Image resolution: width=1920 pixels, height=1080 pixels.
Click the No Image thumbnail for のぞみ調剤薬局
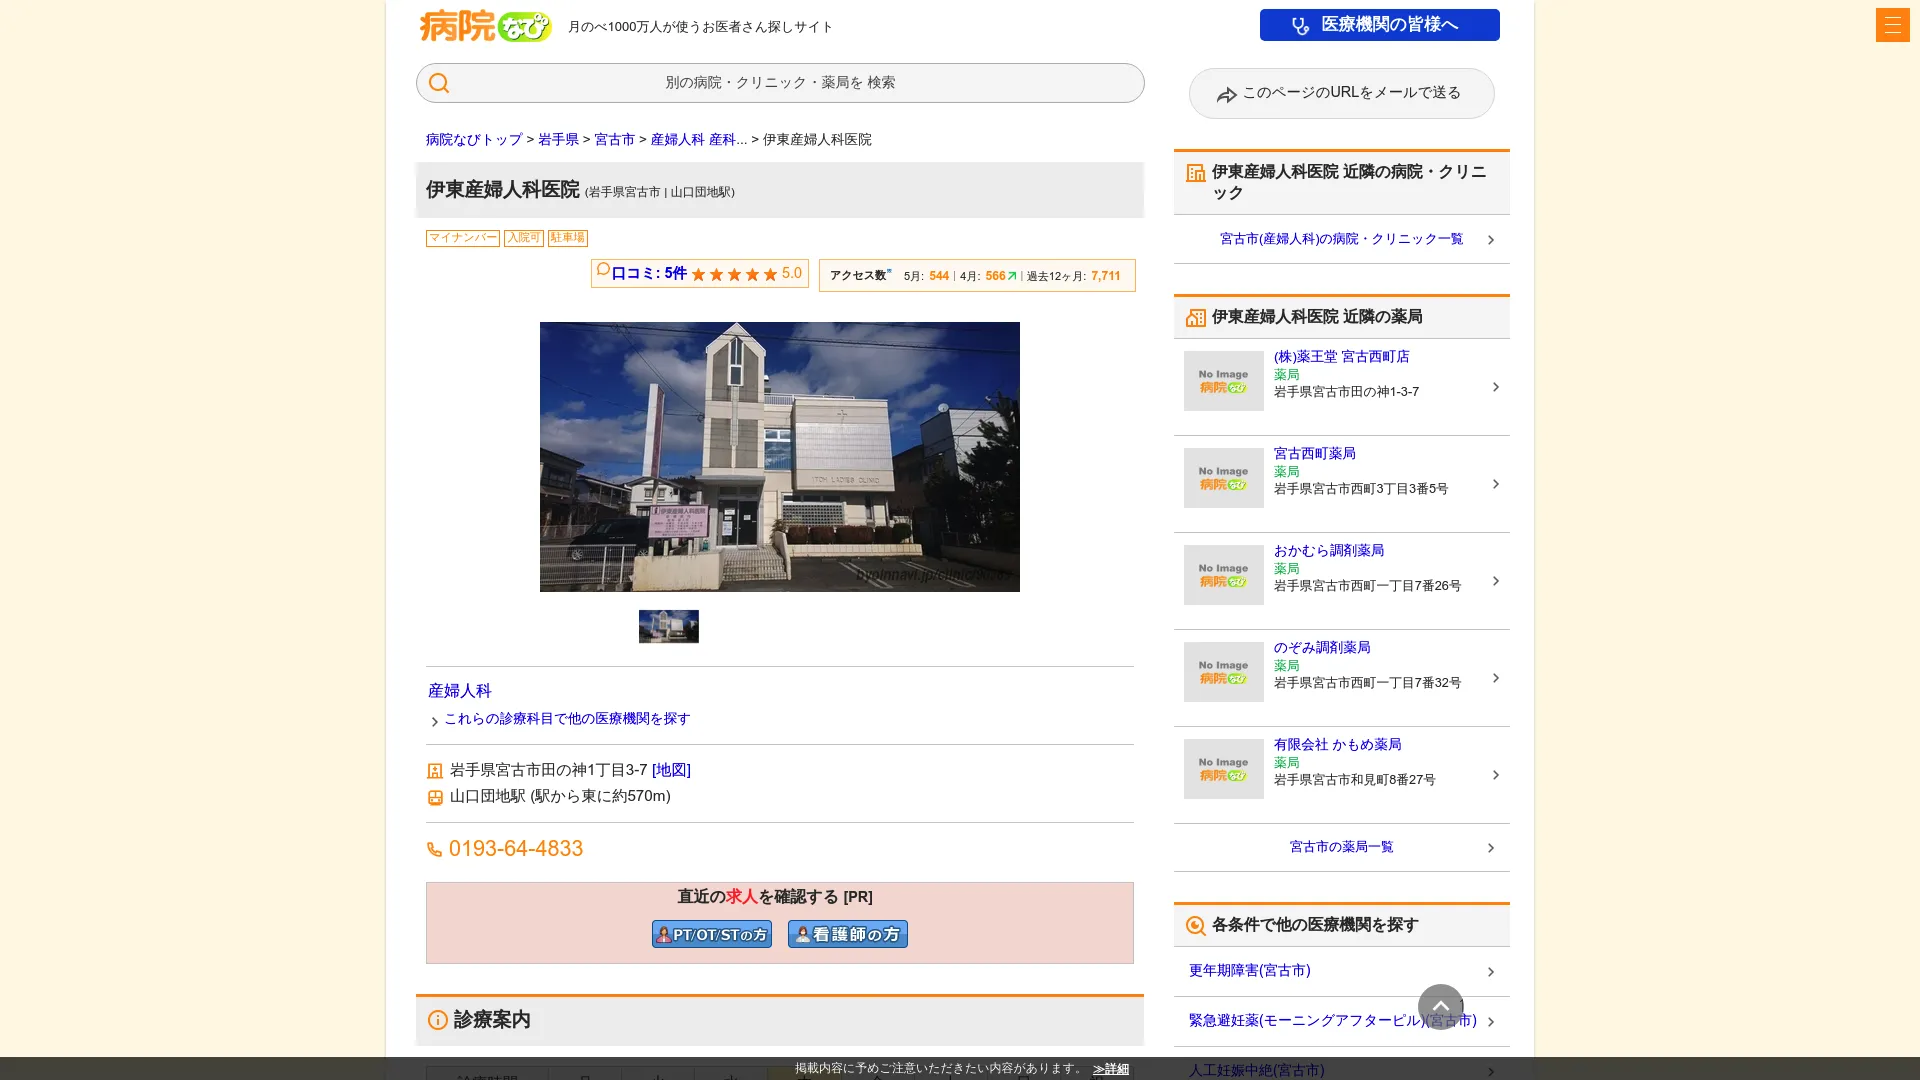click(1223, 672)
